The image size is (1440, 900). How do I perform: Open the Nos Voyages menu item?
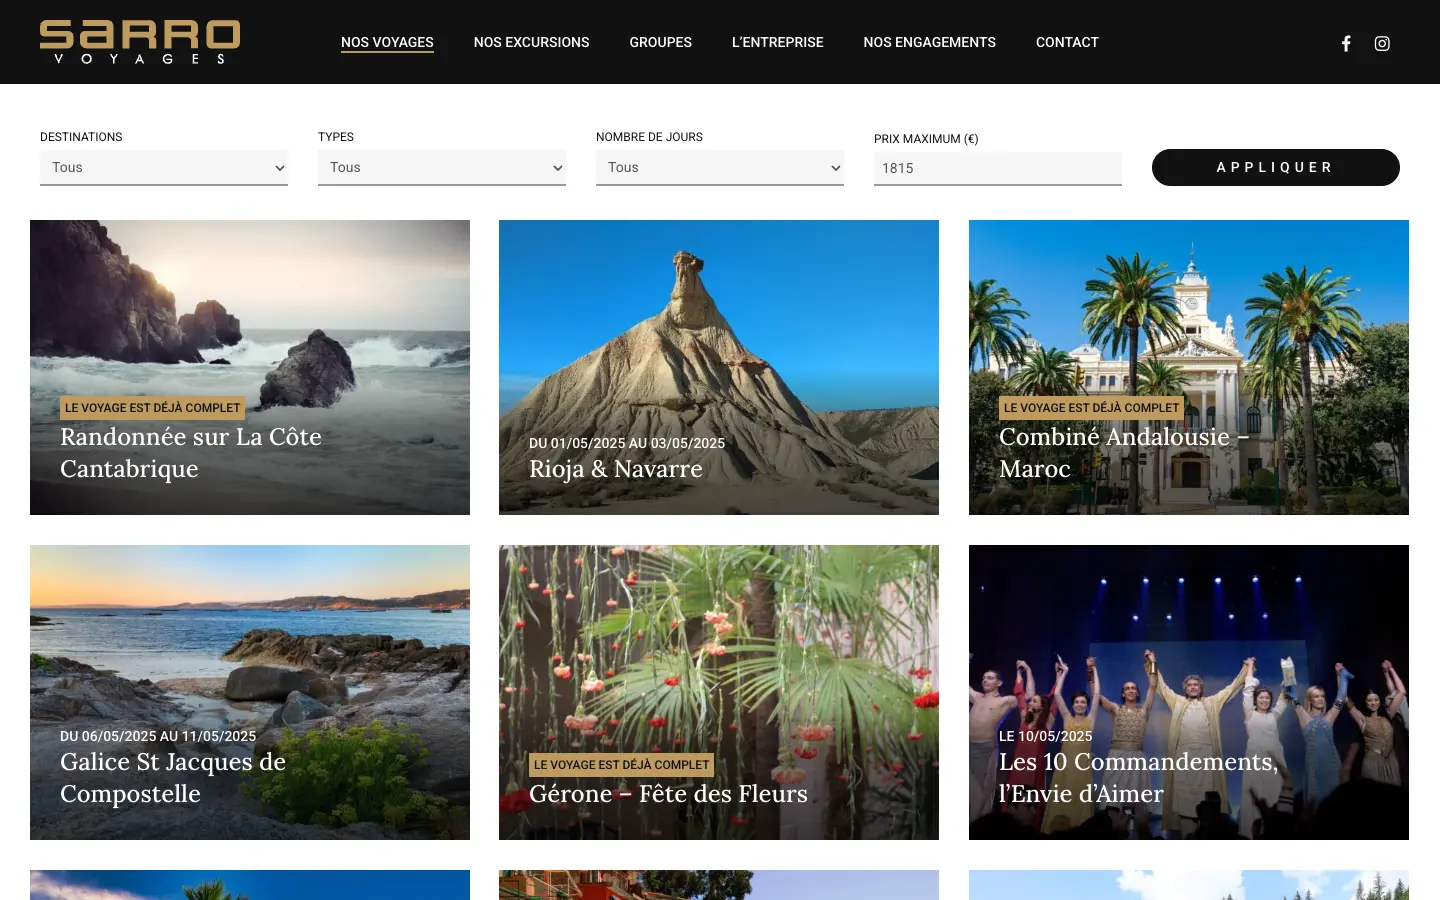pyautogui.click(x=387, y=42)
